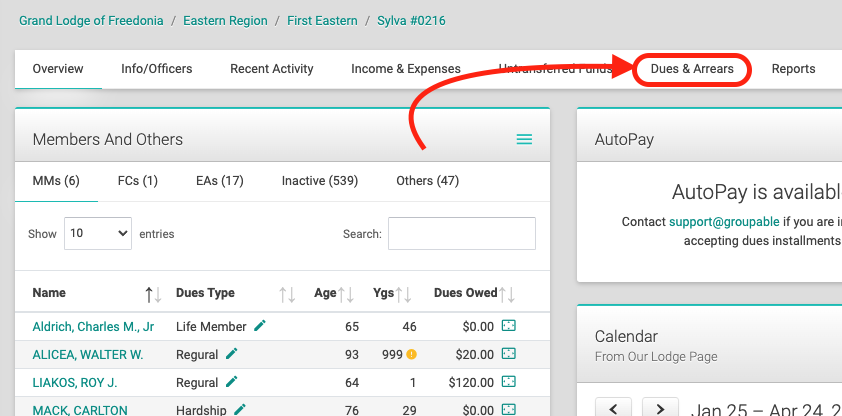842x416 pixels.
Task: Click the members Search input field
Action: tap(462, 233)
